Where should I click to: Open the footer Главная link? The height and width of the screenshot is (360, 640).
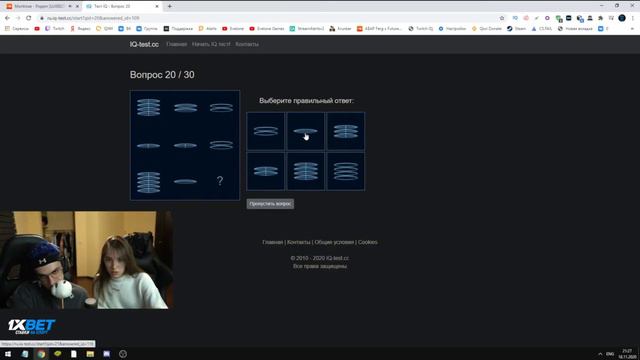pos(272,242)
